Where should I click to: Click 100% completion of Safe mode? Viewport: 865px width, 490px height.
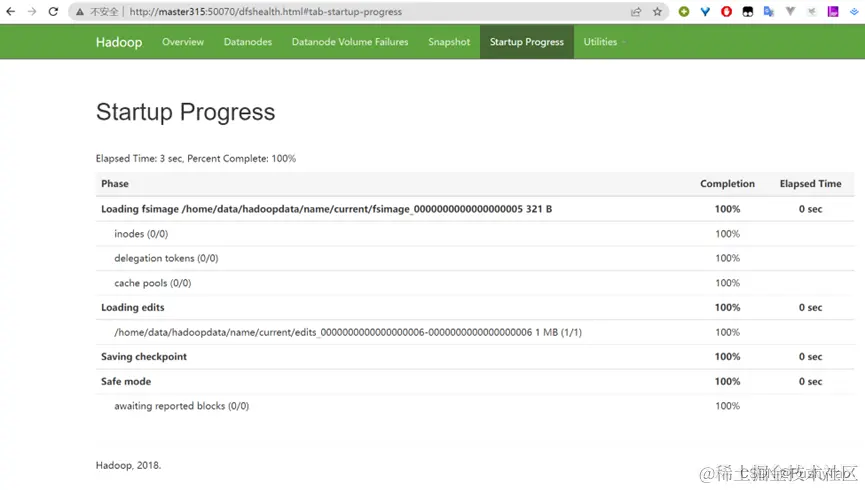click(x=727, y=381)
